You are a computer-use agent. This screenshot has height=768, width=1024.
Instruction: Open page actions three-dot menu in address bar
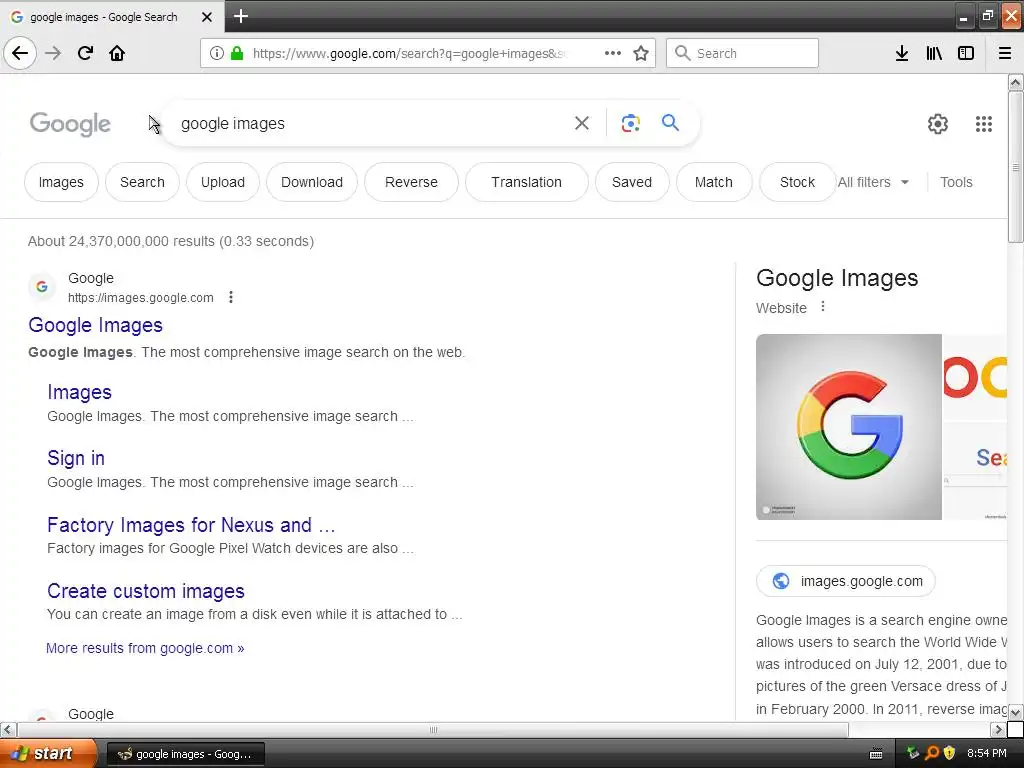(613, 53)
